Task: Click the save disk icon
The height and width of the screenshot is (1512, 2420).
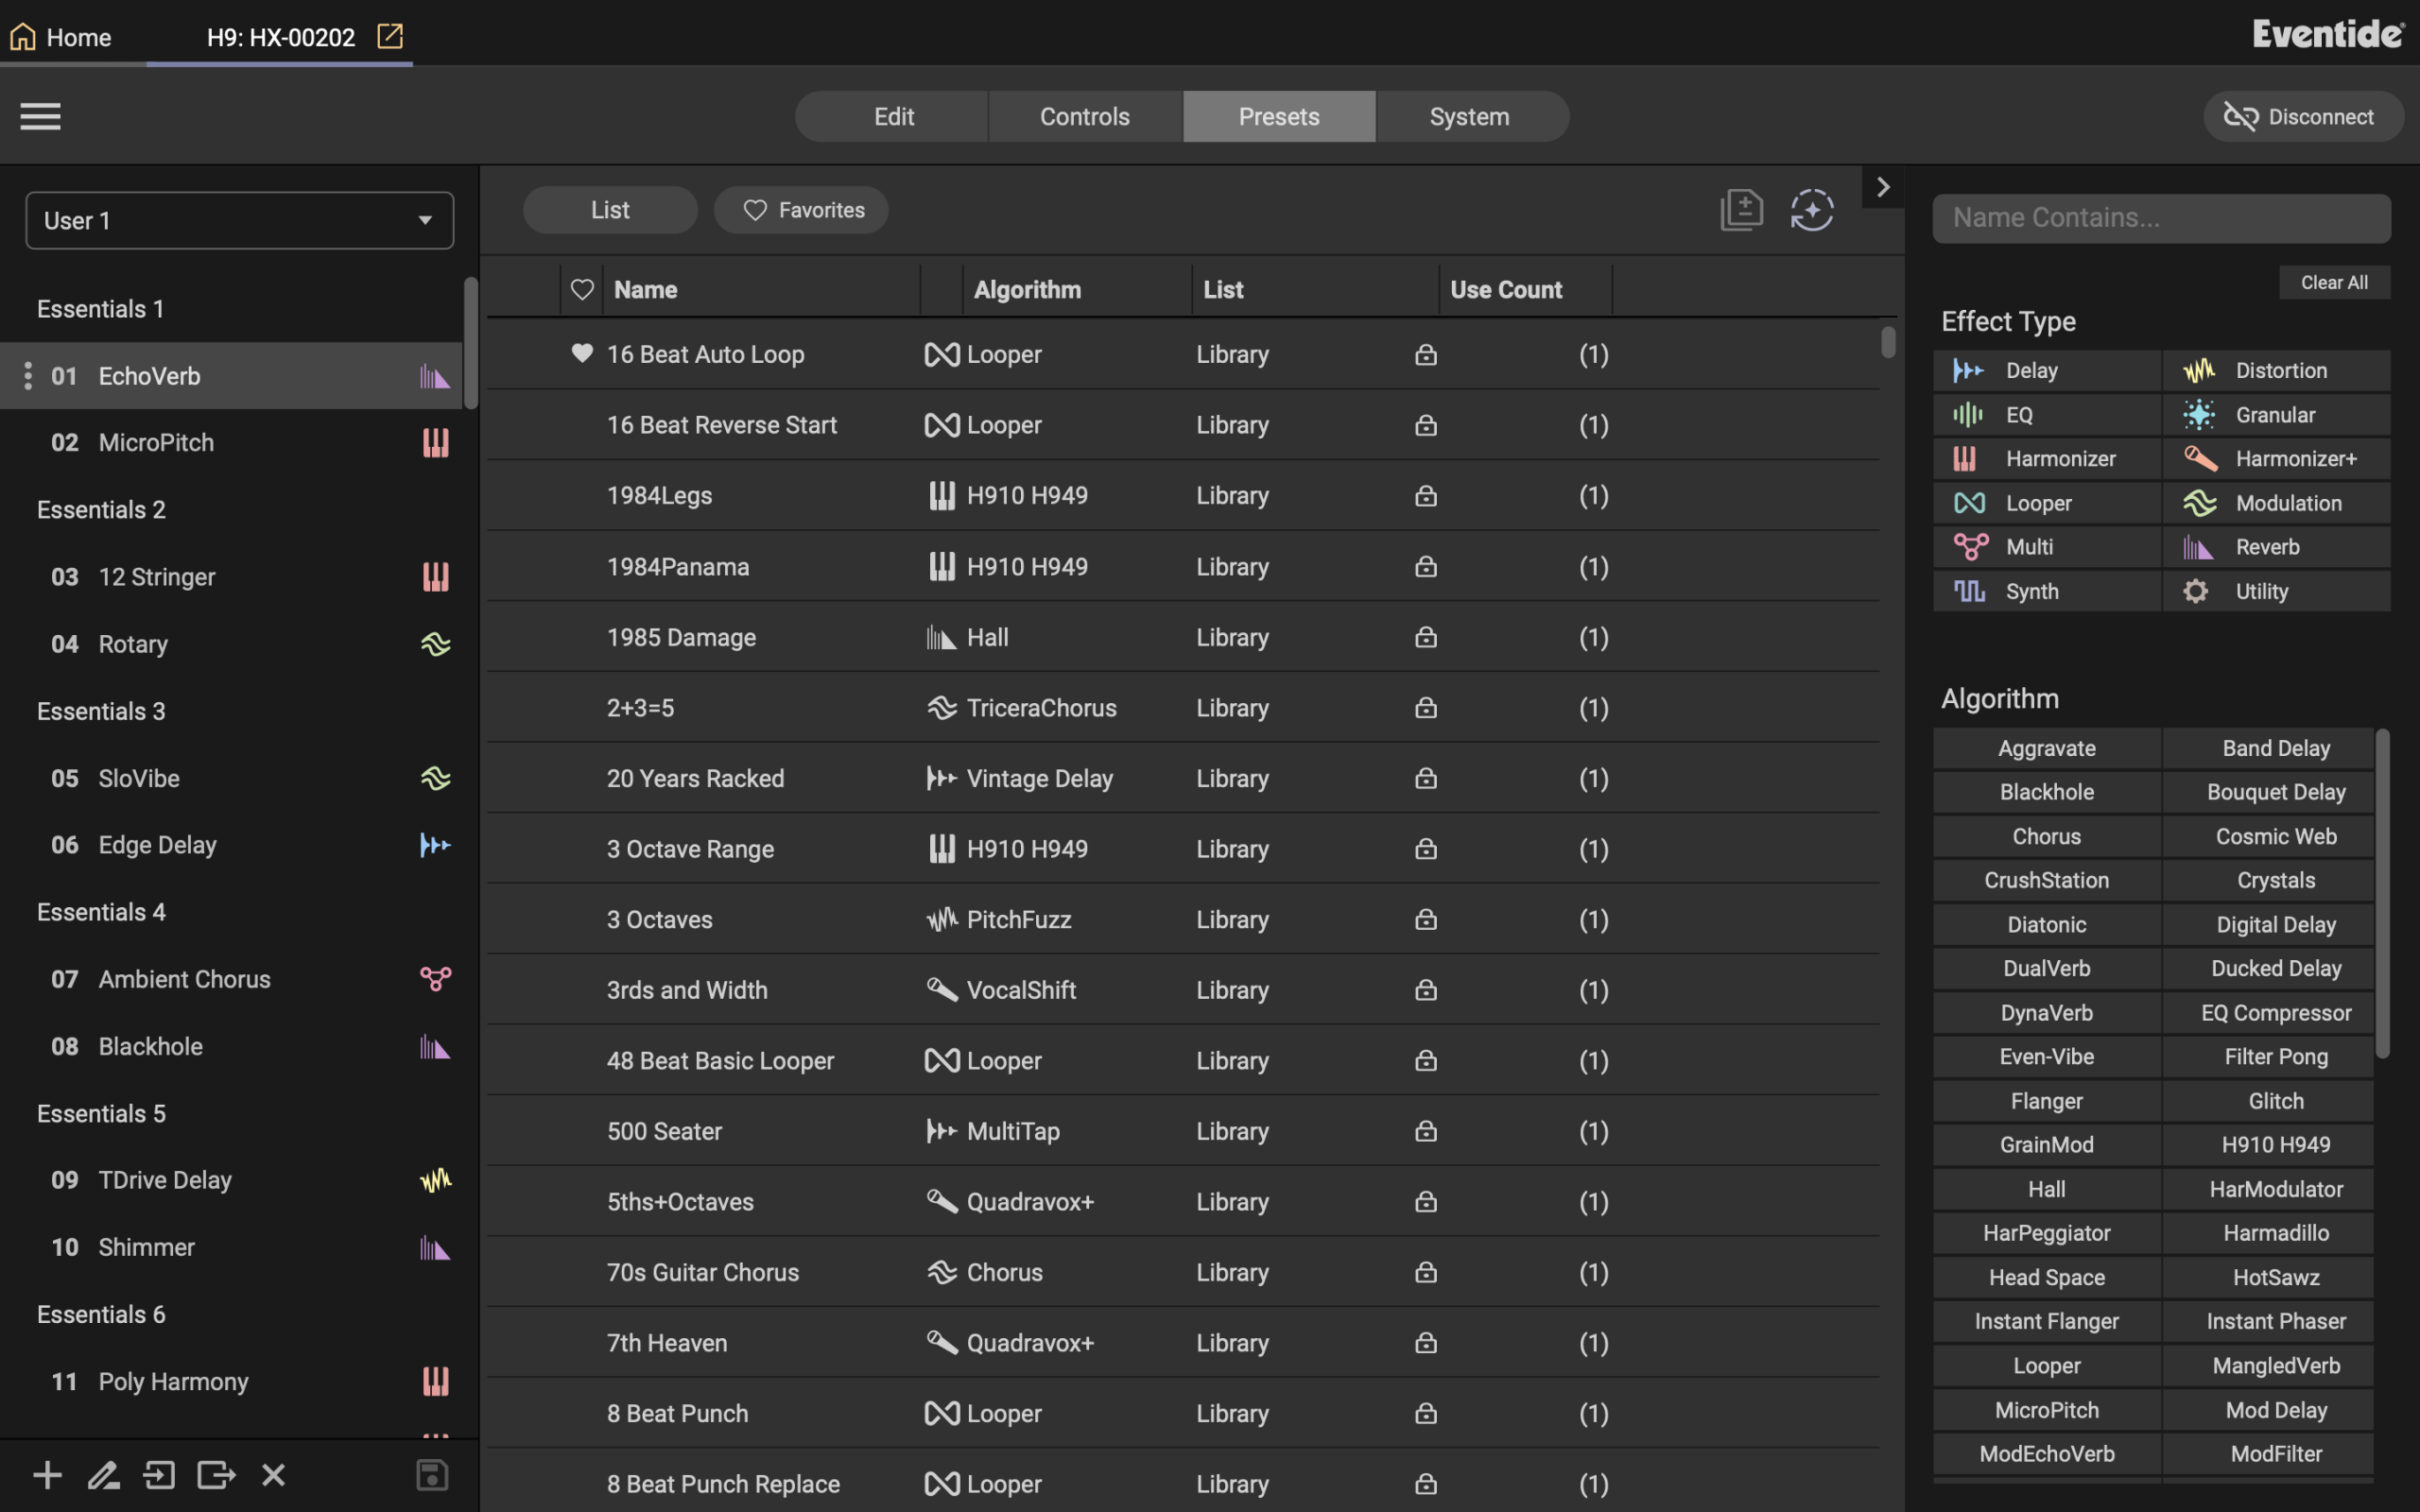Action: (432, 1474)
